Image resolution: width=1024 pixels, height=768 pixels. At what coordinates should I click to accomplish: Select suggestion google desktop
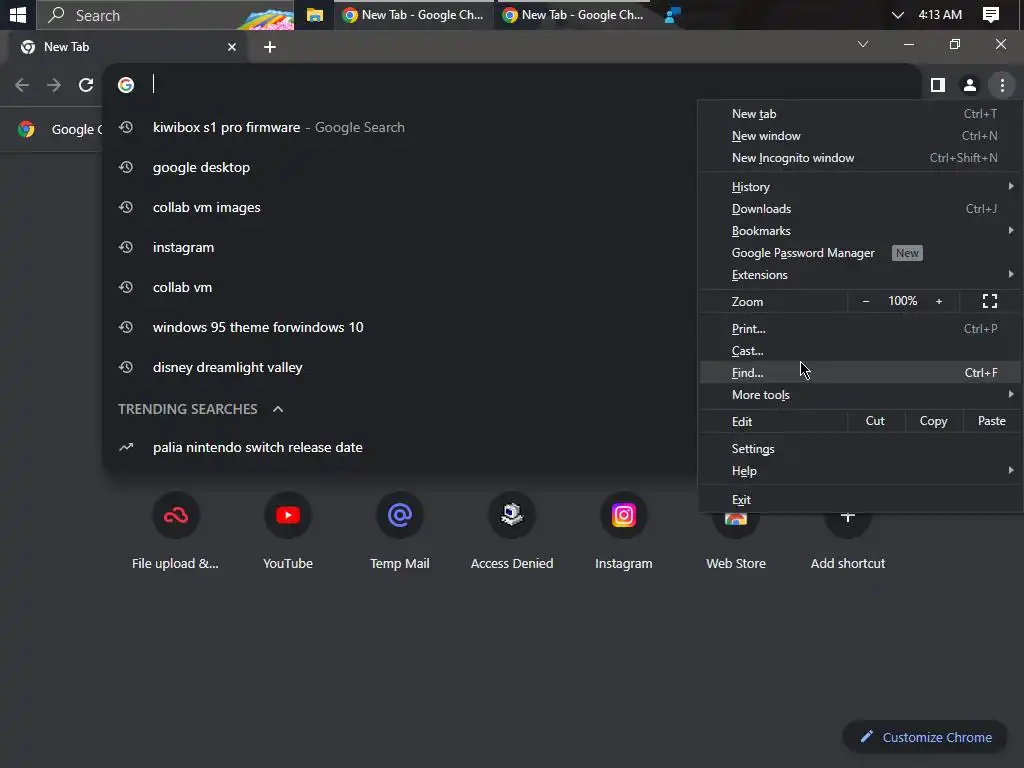(400, 167)
